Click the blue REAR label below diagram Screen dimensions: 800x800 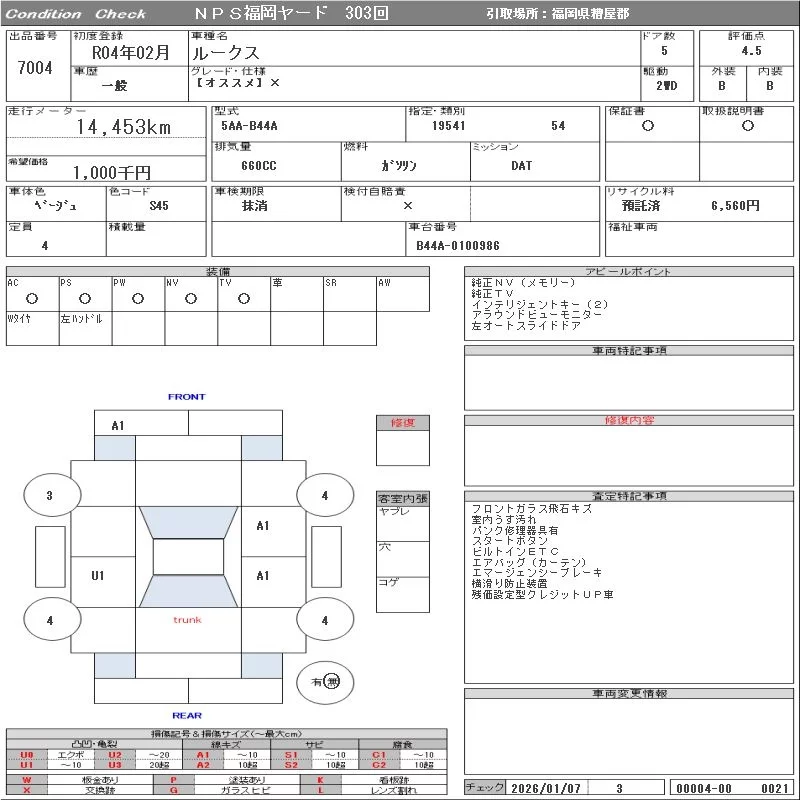[x=186, y=715]
